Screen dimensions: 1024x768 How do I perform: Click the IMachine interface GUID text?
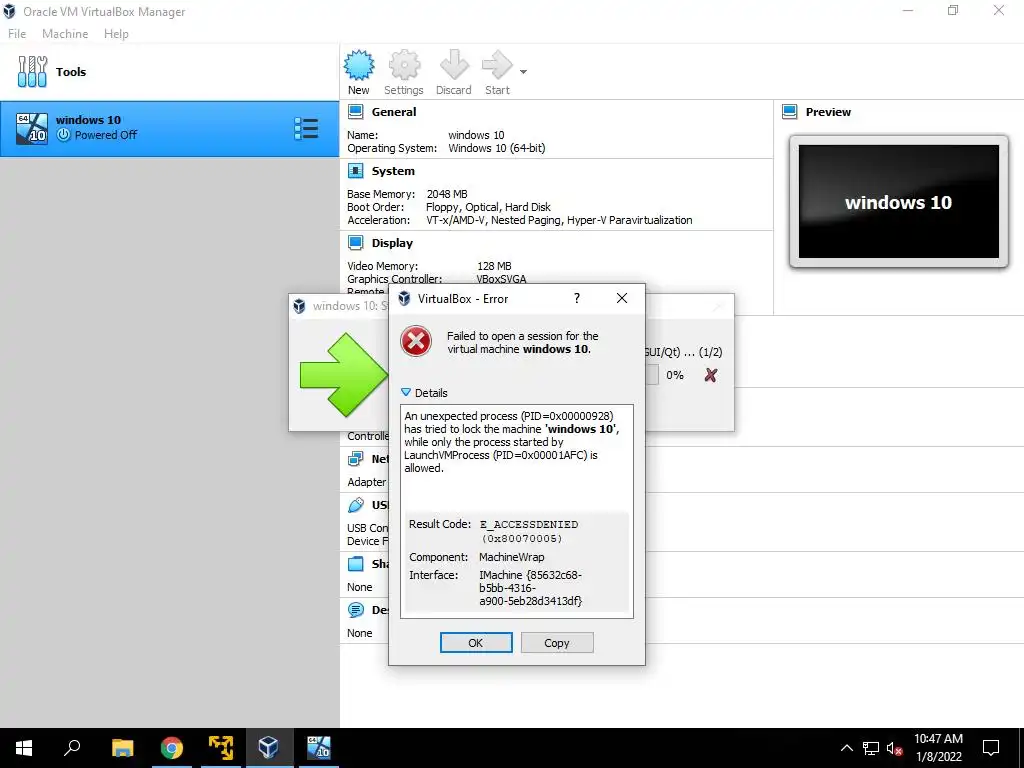(530, 588)
